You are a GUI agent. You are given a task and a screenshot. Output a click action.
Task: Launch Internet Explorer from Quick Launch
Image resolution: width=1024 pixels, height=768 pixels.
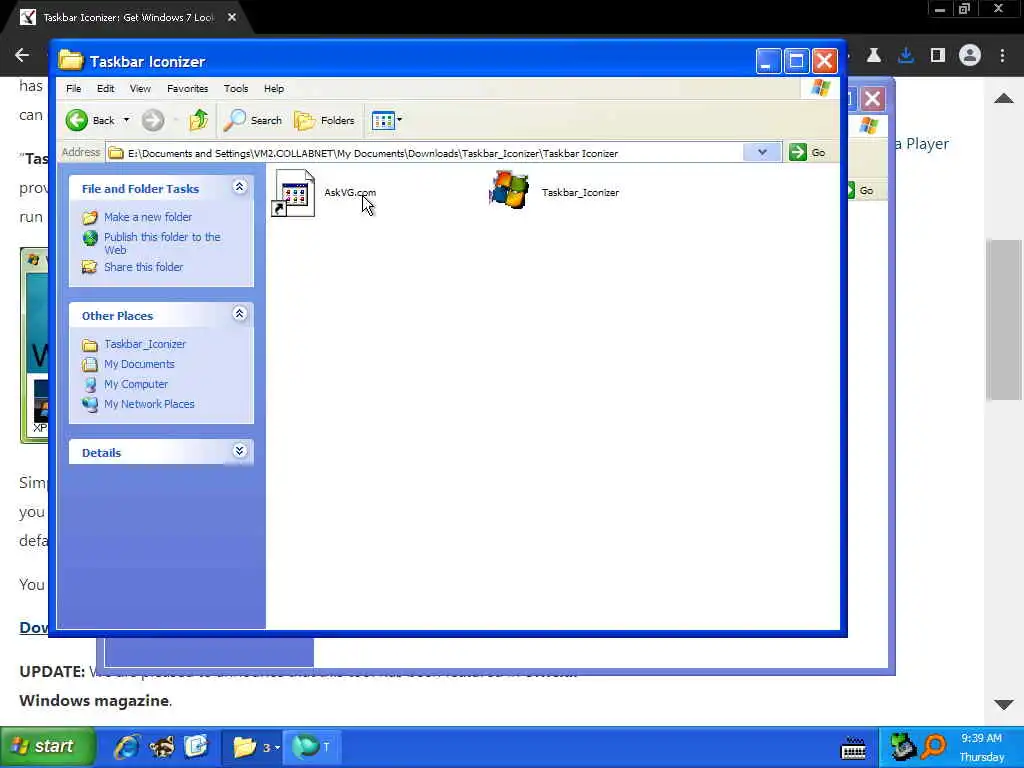click(x=127, y=746)
